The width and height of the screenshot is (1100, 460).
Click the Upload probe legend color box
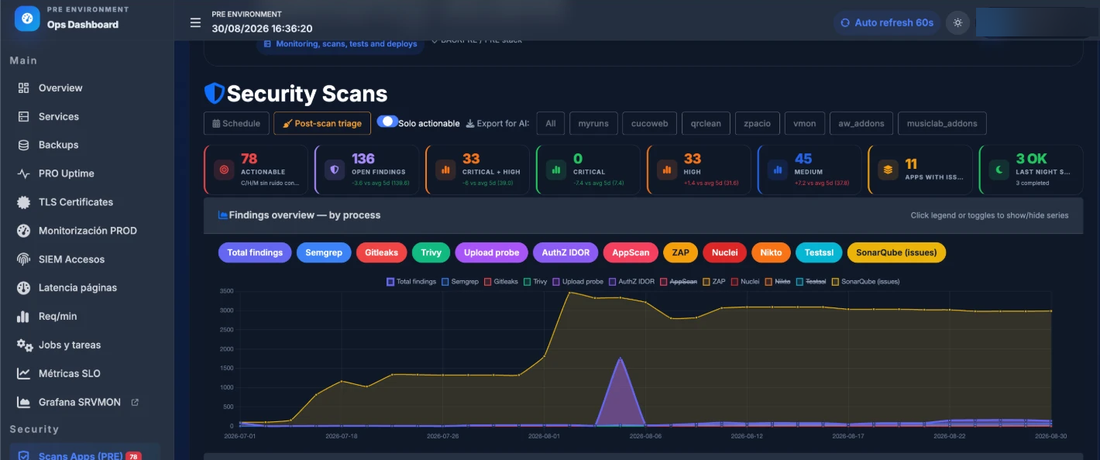tap(556, 281)
